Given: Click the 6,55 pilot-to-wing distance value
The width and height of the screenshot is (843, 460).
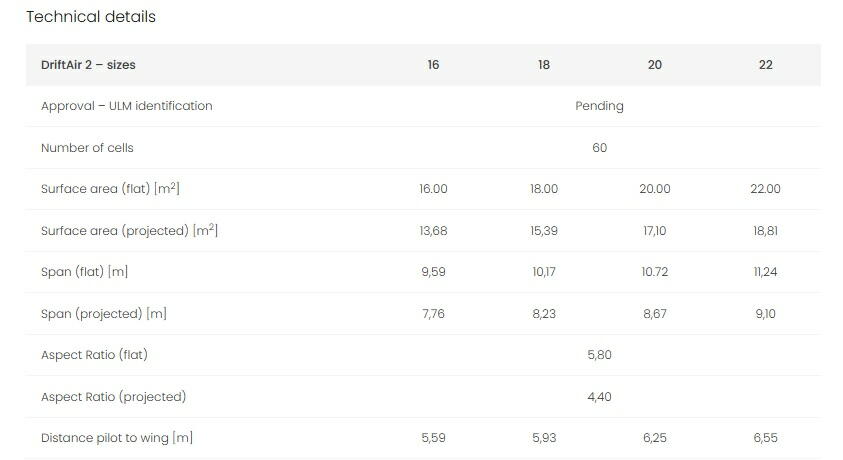Looking at the screenshot, I should pos(765,438).
